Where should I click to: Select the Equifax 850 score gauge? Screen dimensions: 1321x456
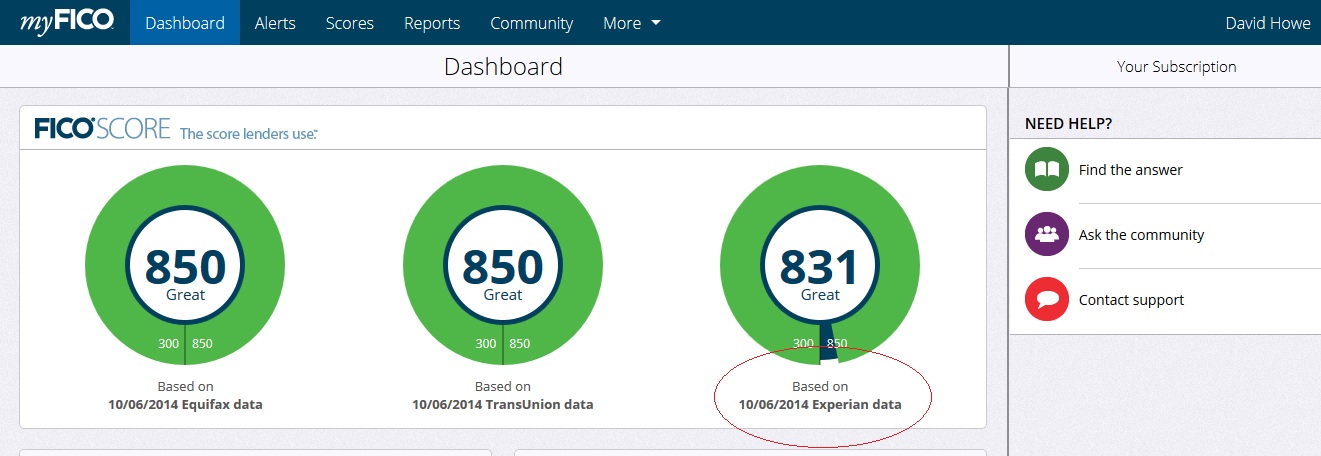coord(185,265)
